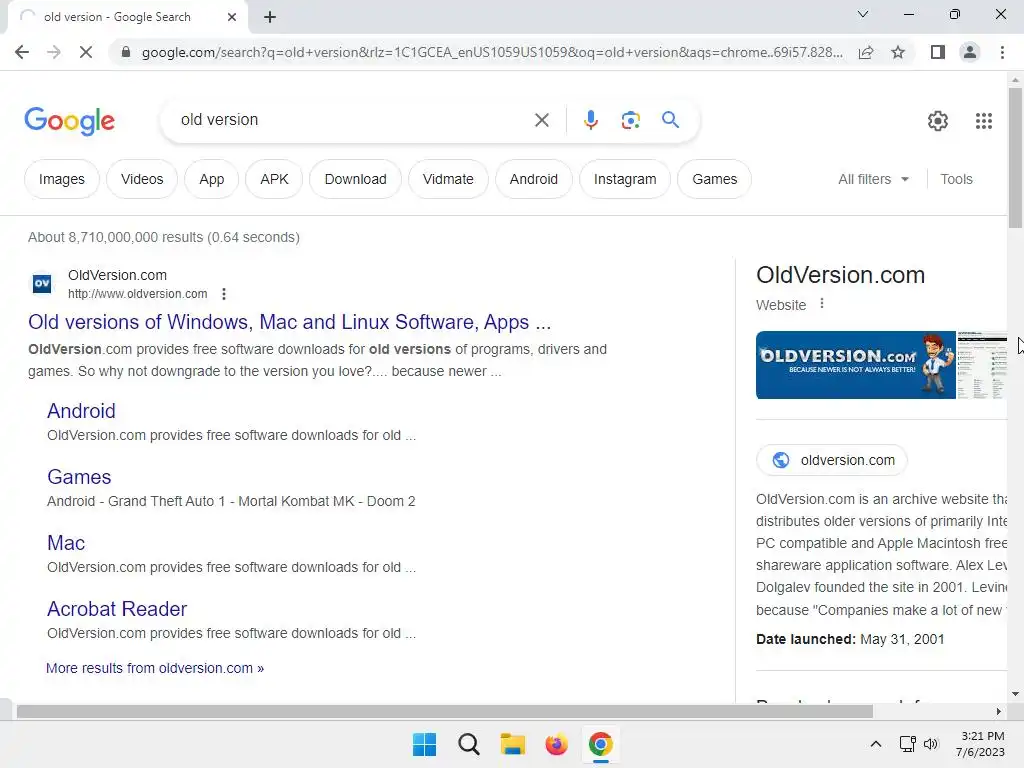View site information via the lock icon
1024x768 pixels.
click(126, 52)
